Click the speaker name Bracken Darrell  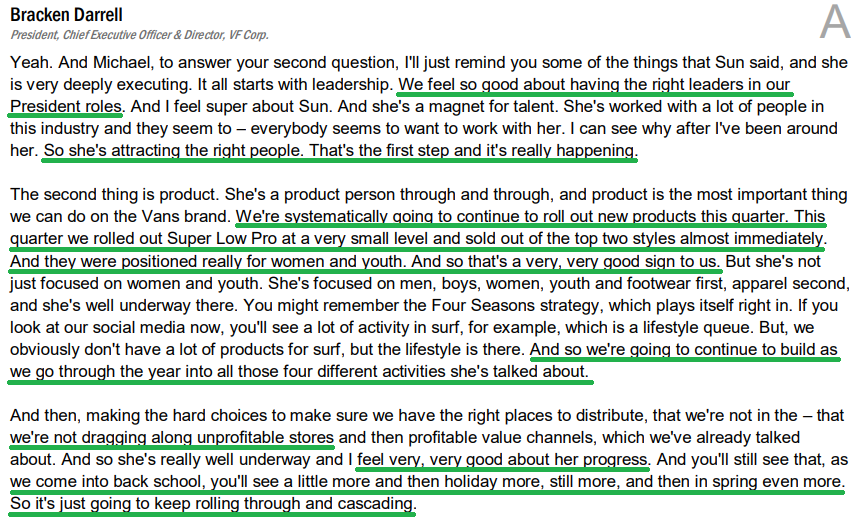(x=66, y=15)
